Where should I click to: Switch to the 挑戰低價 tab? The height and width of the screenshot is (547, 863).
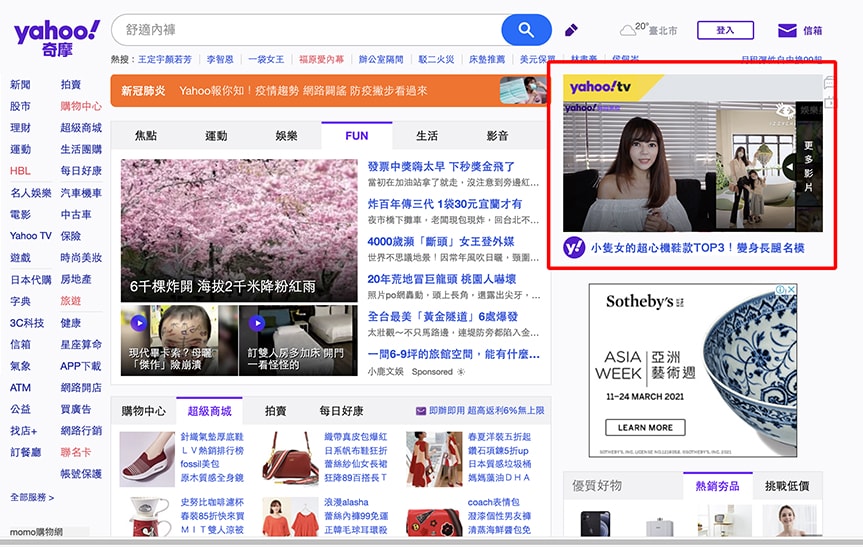(787, 486)
